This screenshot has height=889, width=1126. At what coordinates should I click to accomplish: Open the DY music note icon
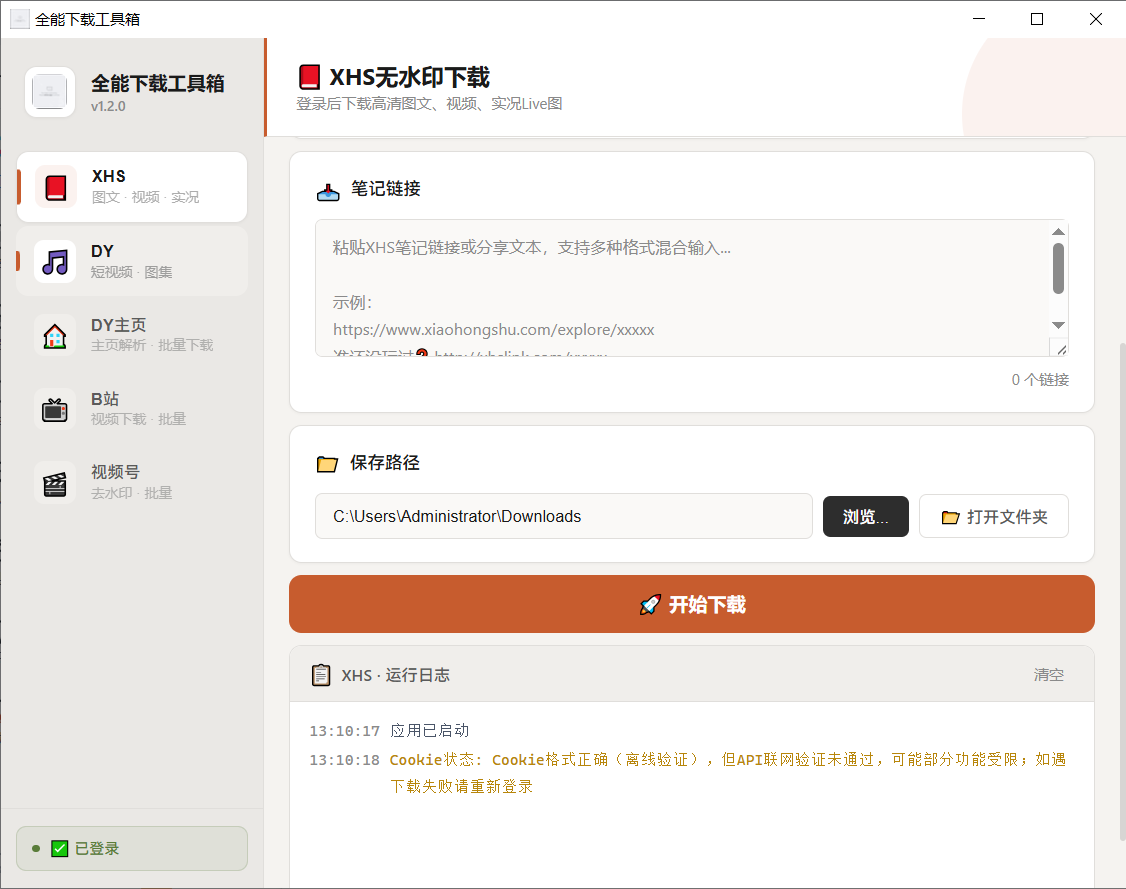coord(55,261)
